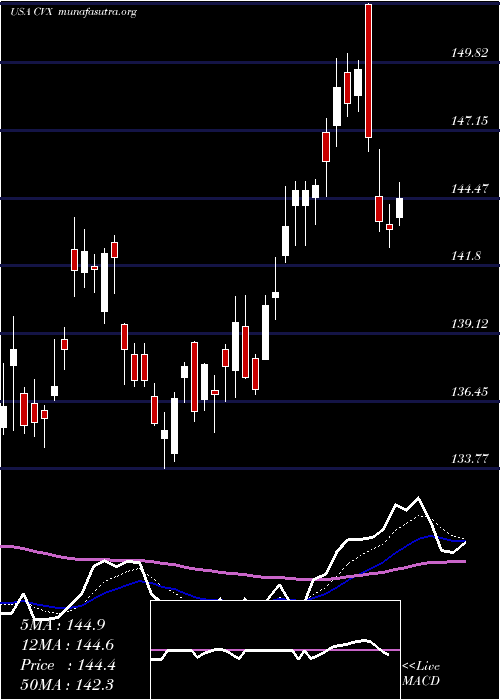Click the 147.15 price level label
The width and height of the screenshot is (500, 700).
pyautogui.click(x=469, y=121)
